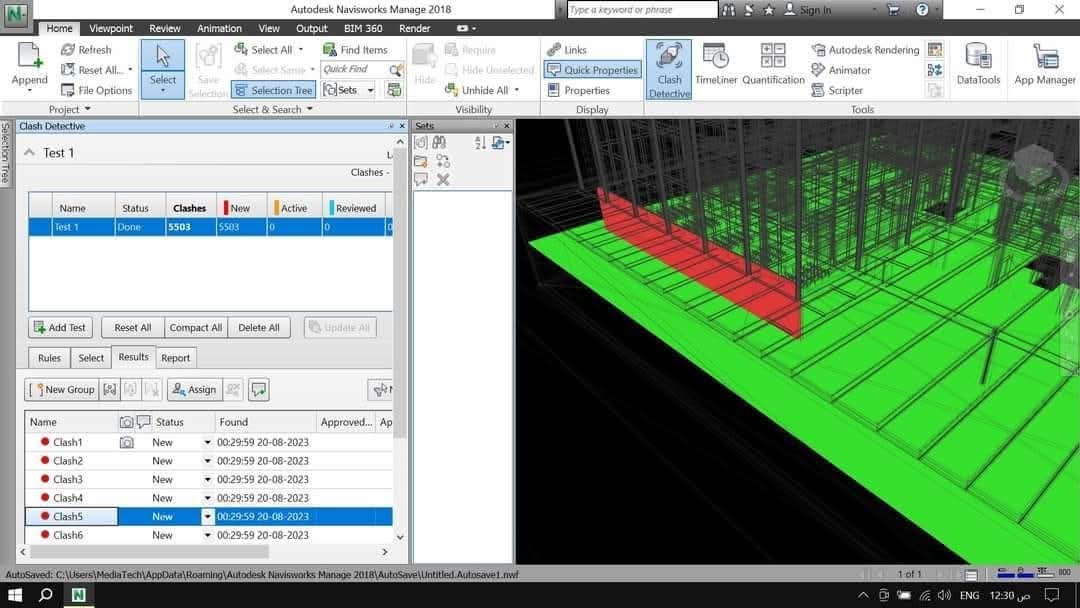
Task: Open the Animator tool
Action: click(841, 70)
